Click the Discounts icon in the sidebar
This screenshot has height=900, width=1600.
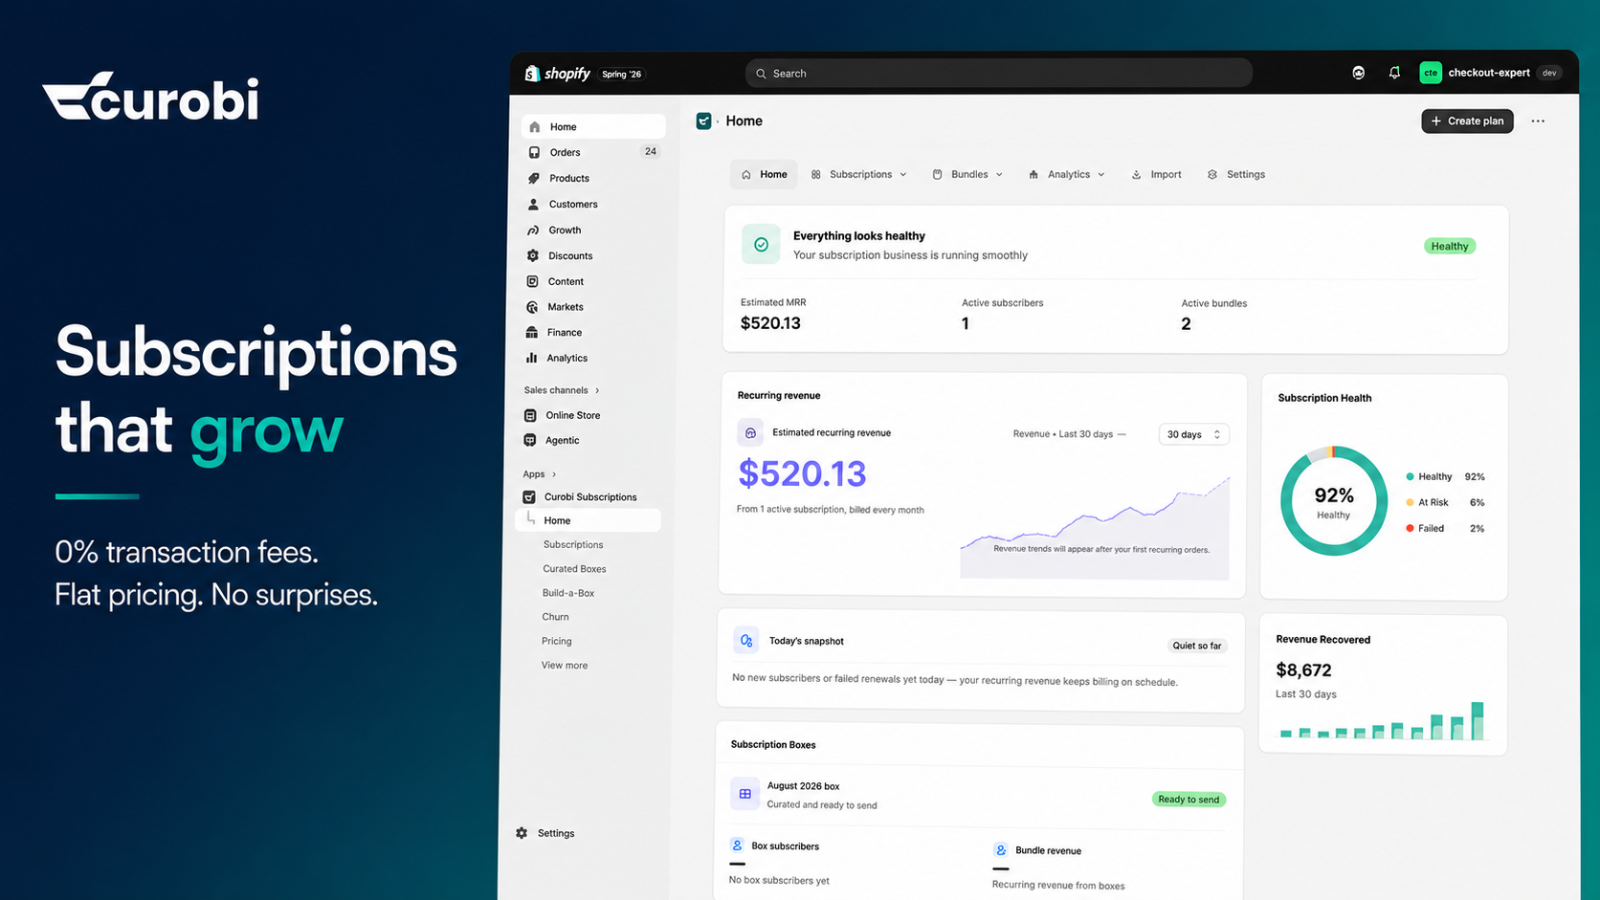tap(533, 256)
